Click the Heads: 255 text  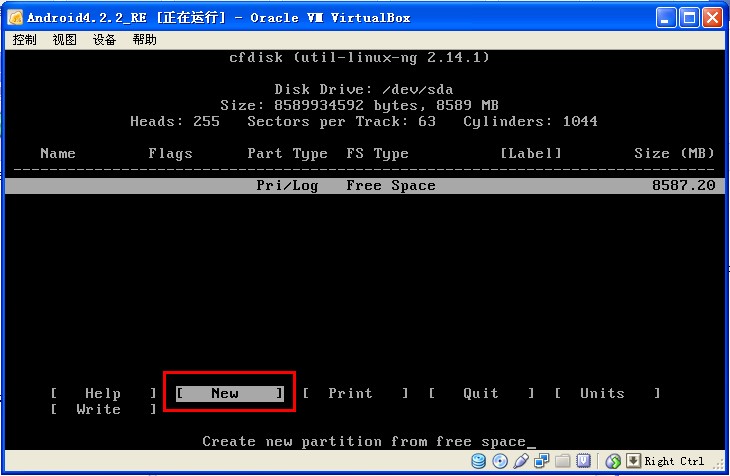175,122
